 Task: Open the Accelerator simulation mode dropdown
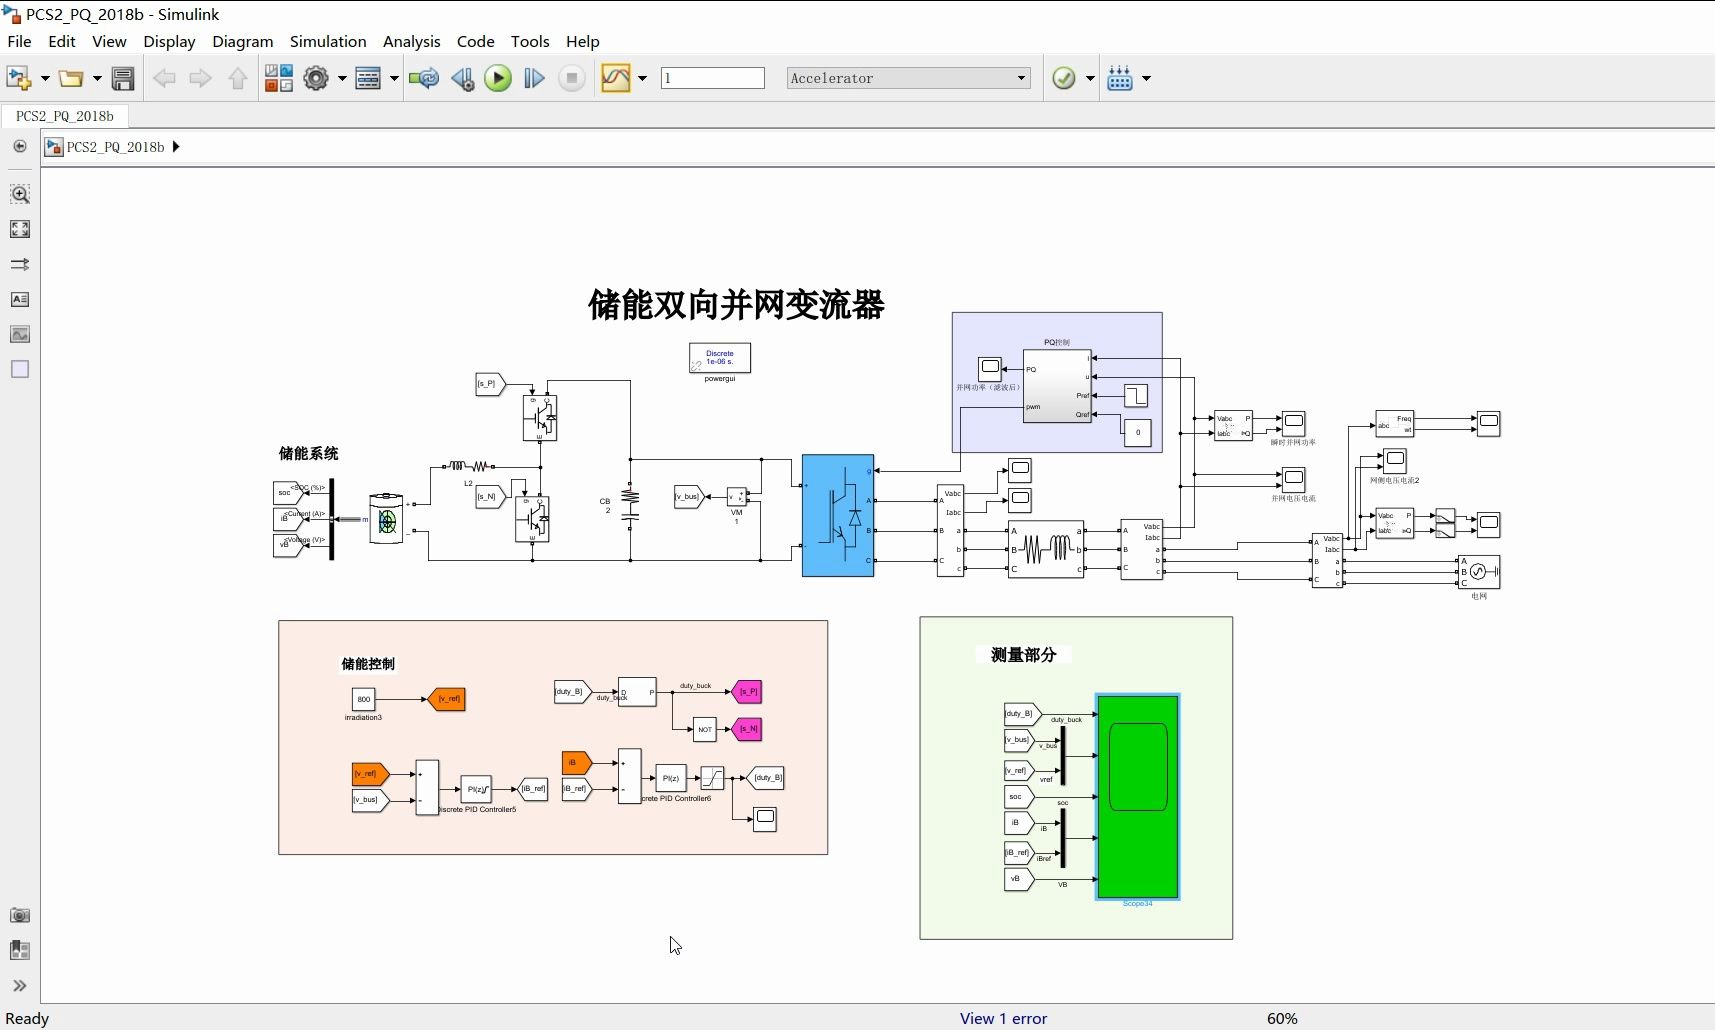click(x=909, y=78)
